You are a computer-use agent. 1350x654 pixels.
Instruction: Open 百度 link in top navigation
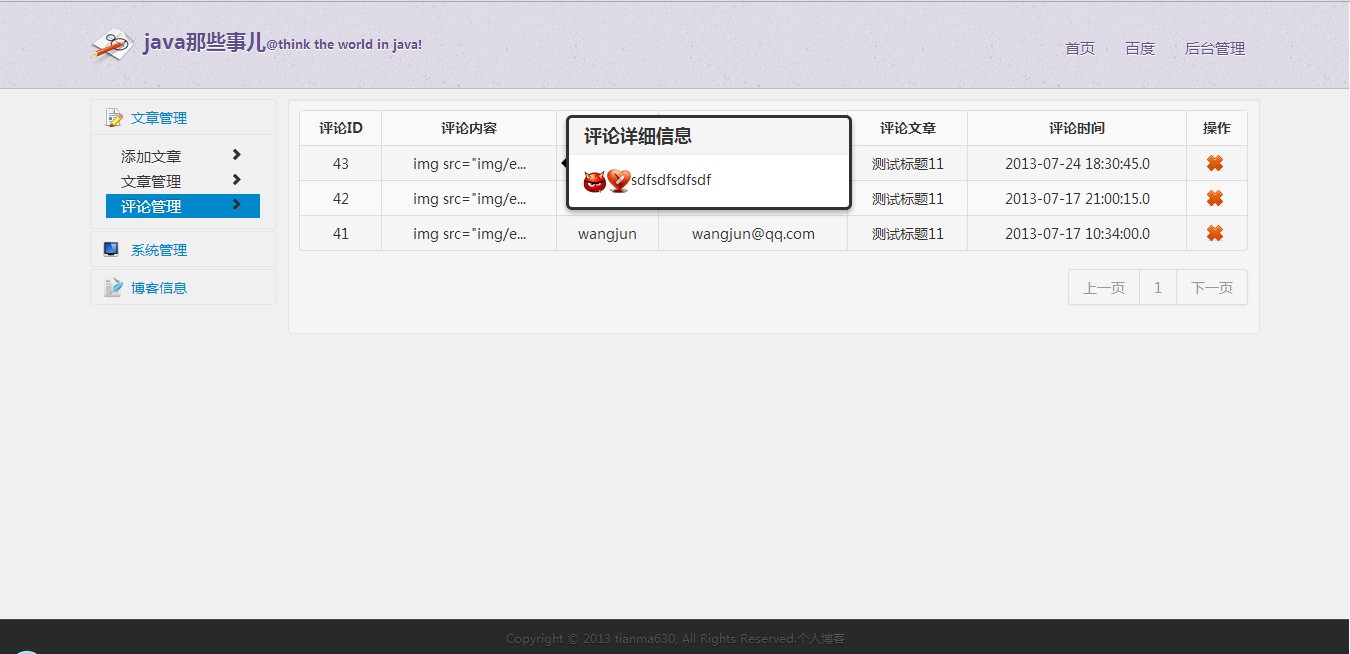point(1140,48)
